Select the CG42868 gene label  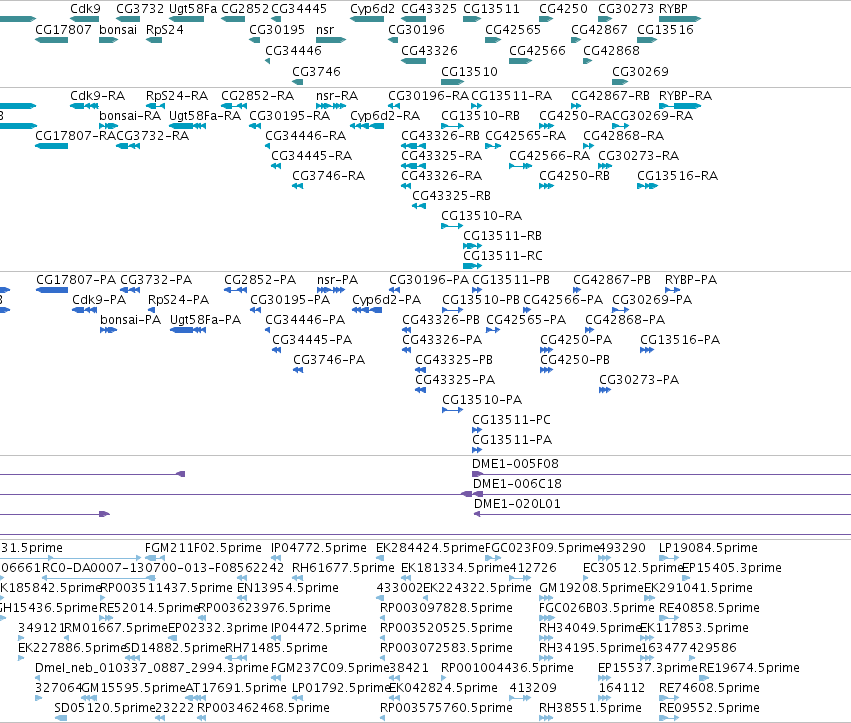pyautogui.click(x=612, y=50)
